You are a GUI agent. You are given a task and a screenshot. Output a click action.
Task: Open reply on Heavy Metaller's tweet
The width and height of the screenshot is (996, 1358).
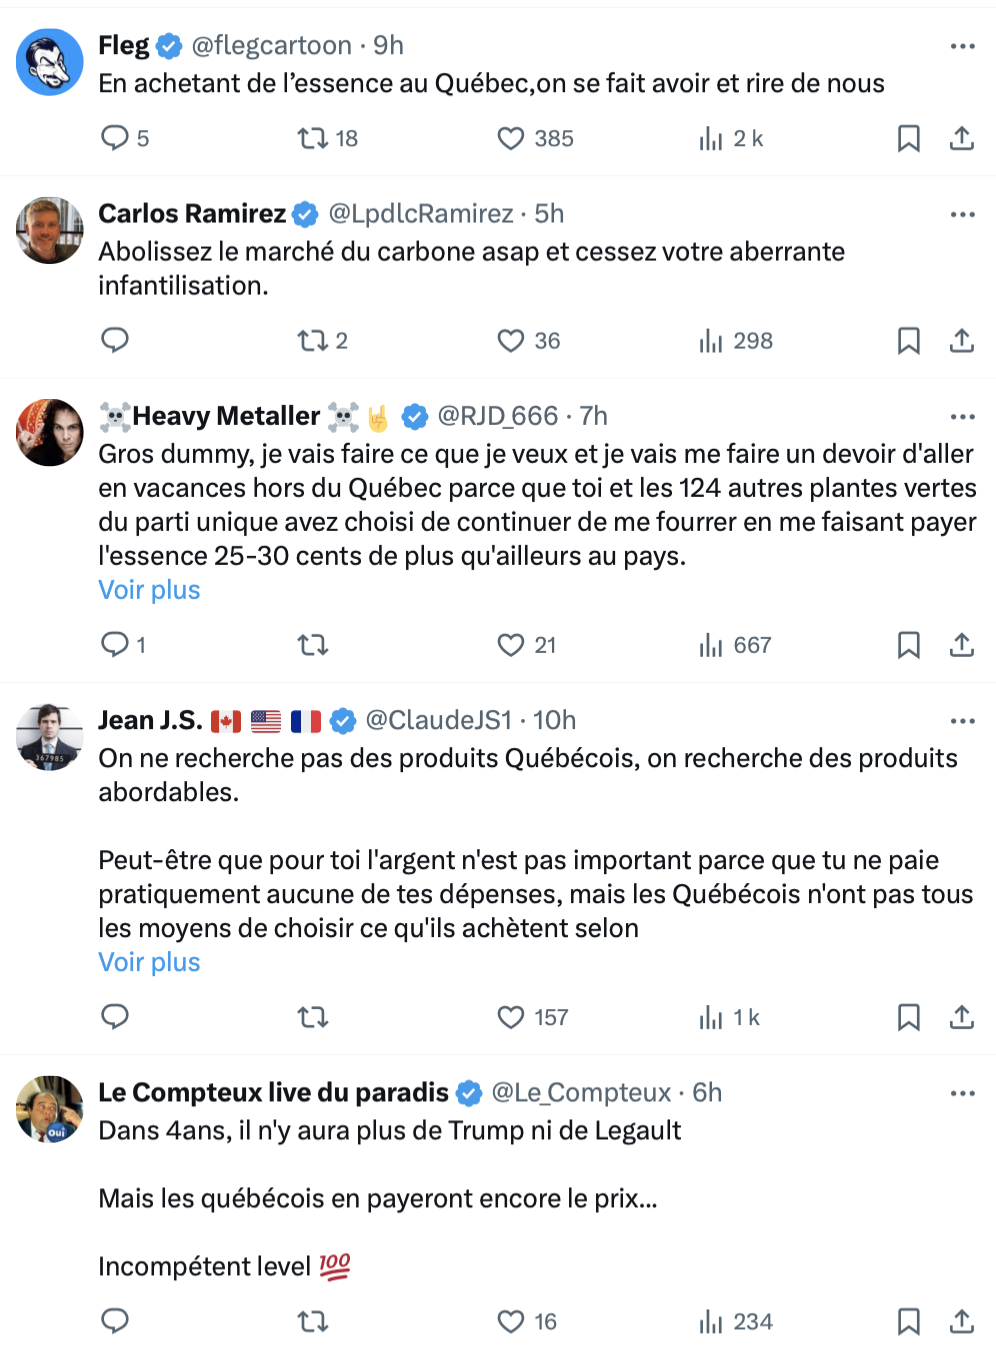point(116,645)
